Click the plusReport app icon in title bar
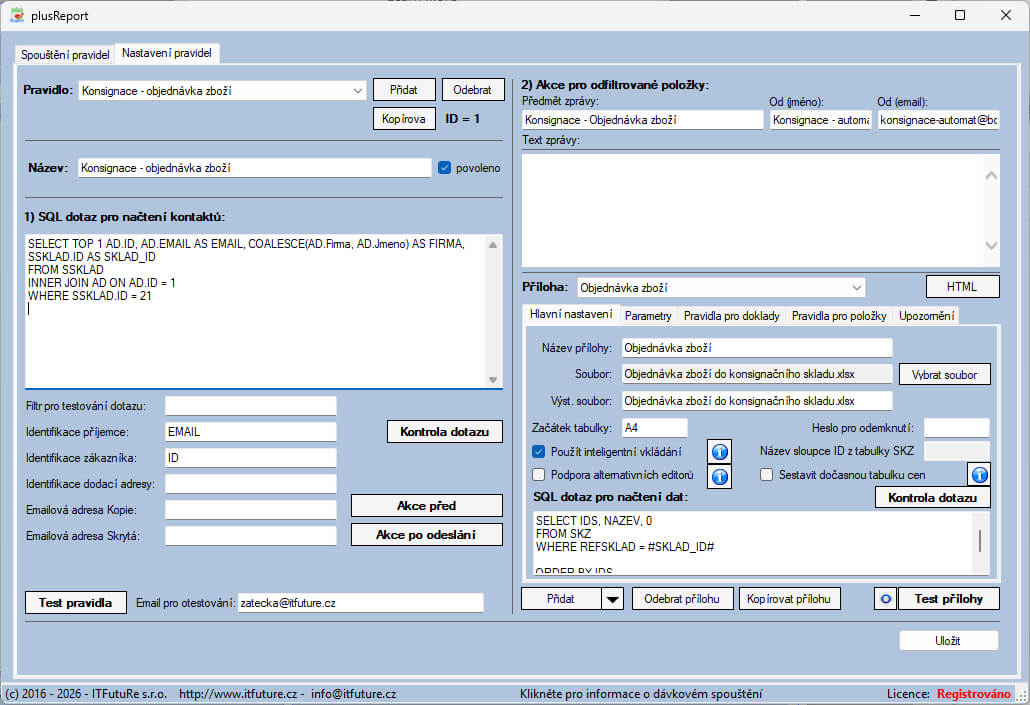The width and height of the screenshot is (1030, 705). [16, 15]
